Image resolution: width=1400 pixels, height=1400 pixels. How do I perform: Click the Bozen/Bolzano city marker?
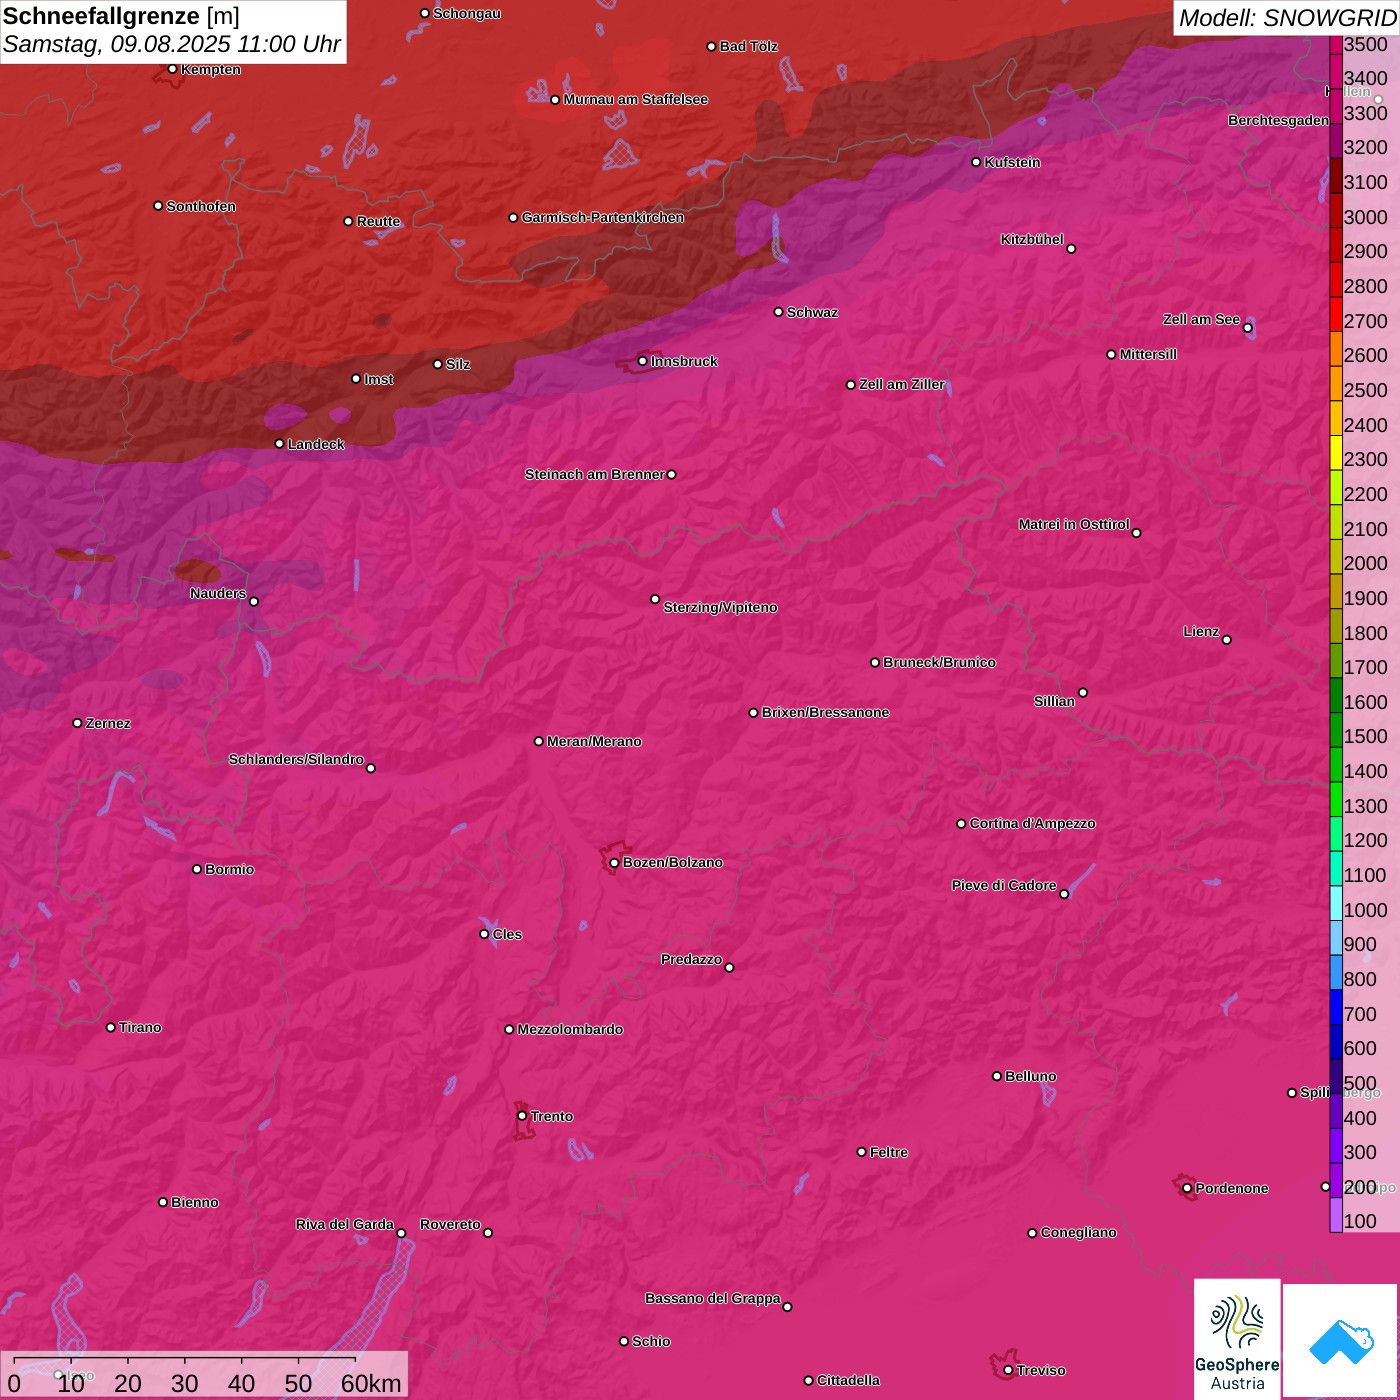tap(614, 862)
